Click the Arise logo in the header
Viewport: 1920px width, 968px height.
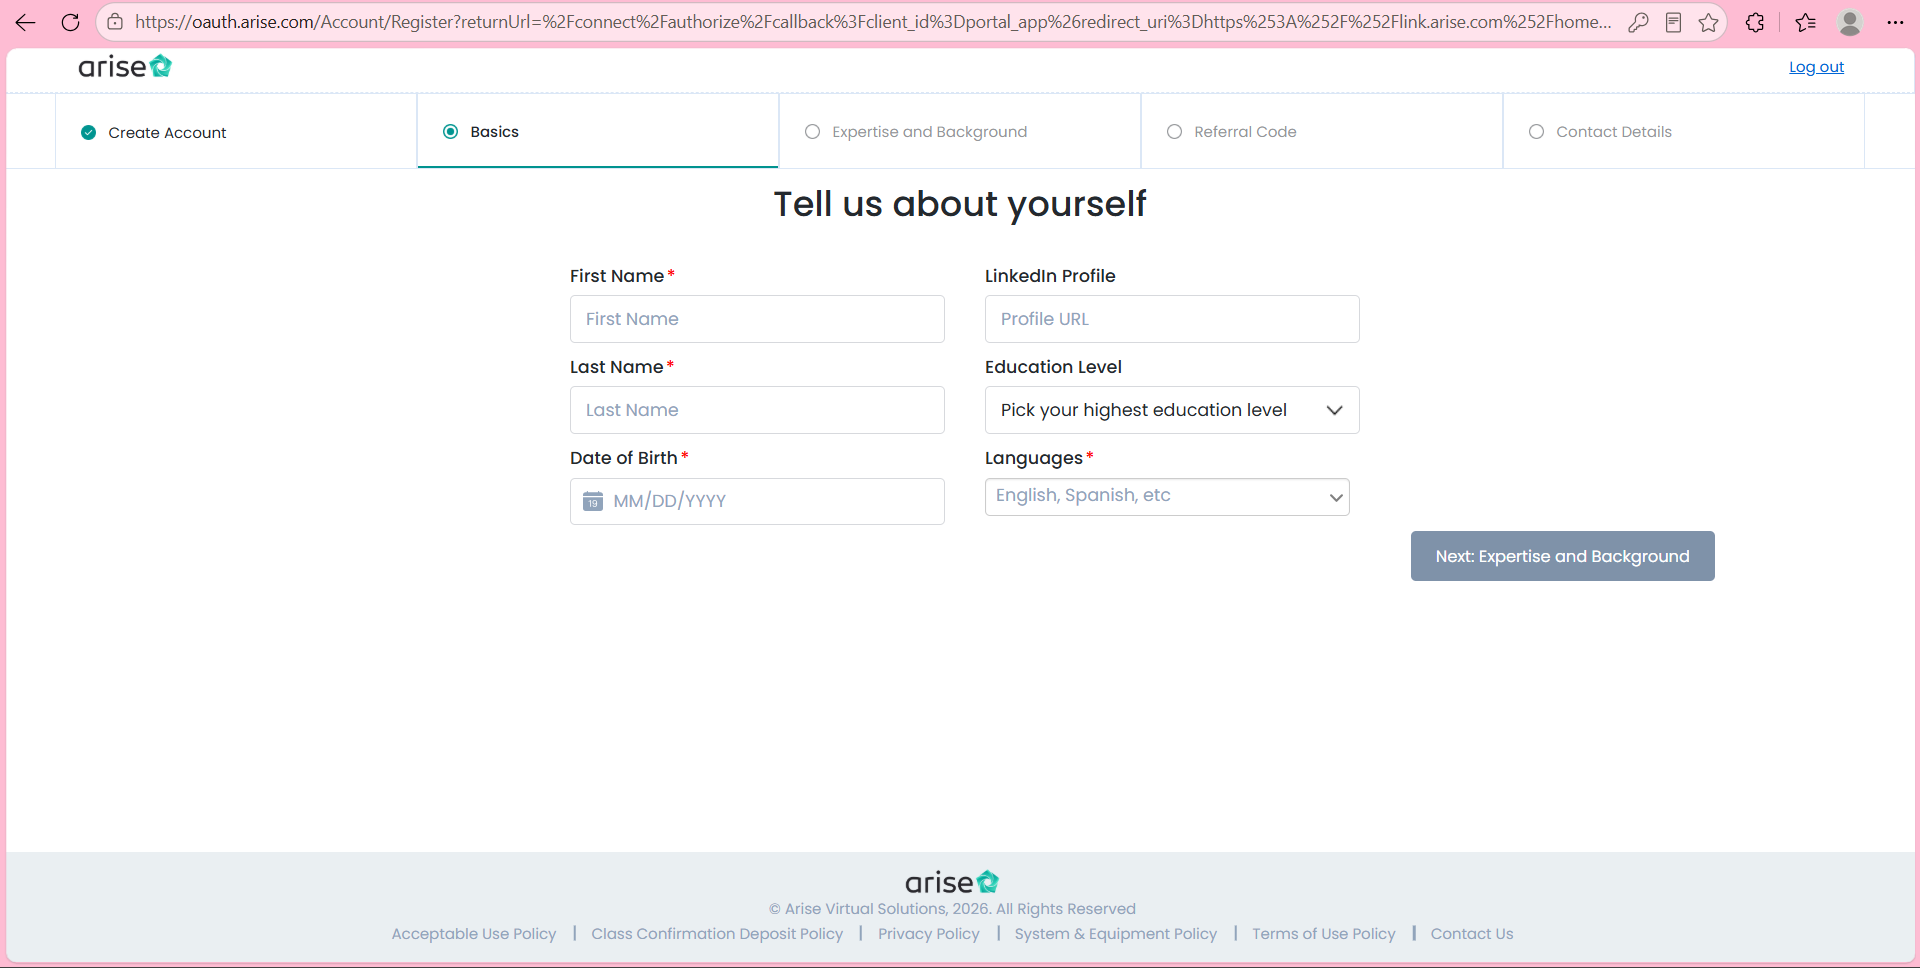pyautogui.click(x=125, y=67)
